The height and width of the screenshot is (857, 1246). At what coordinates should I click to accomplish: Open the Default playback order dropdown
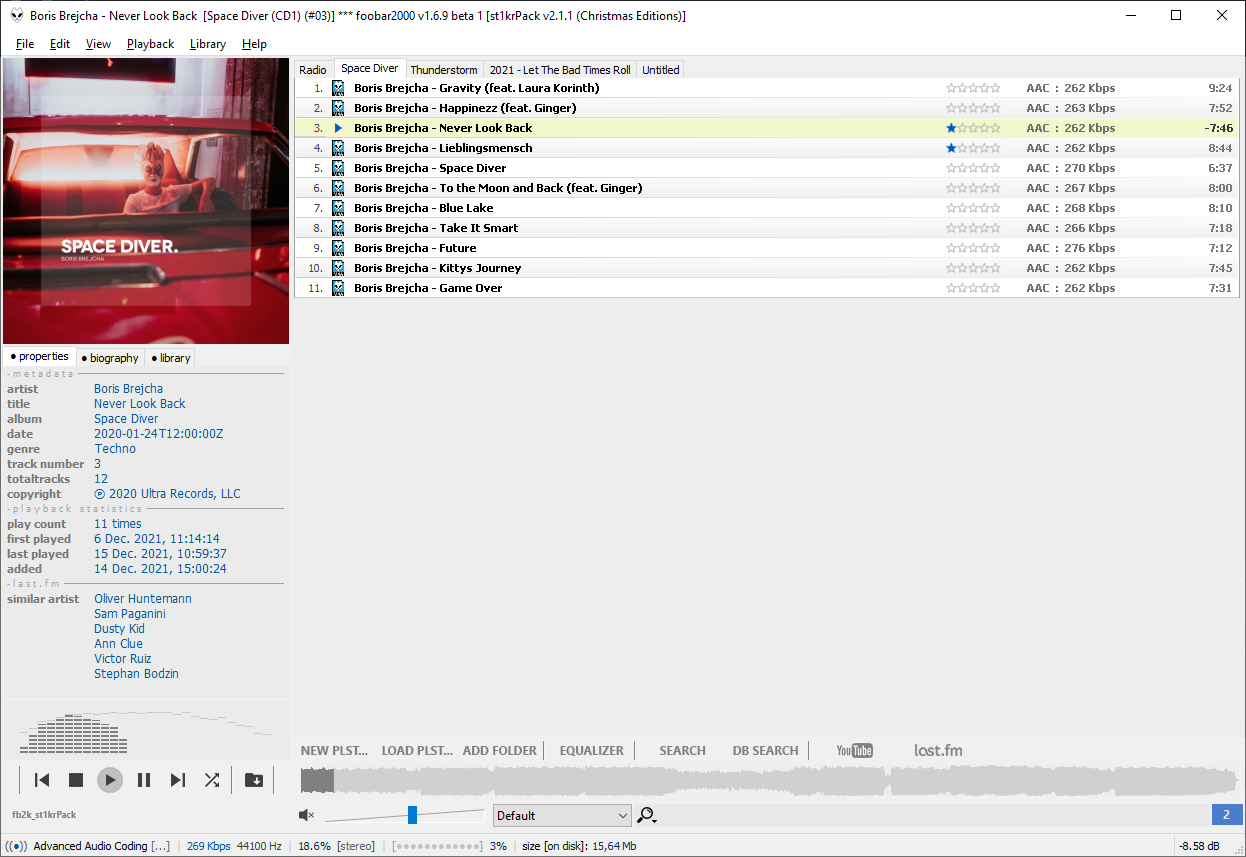[x=562, y=815]
